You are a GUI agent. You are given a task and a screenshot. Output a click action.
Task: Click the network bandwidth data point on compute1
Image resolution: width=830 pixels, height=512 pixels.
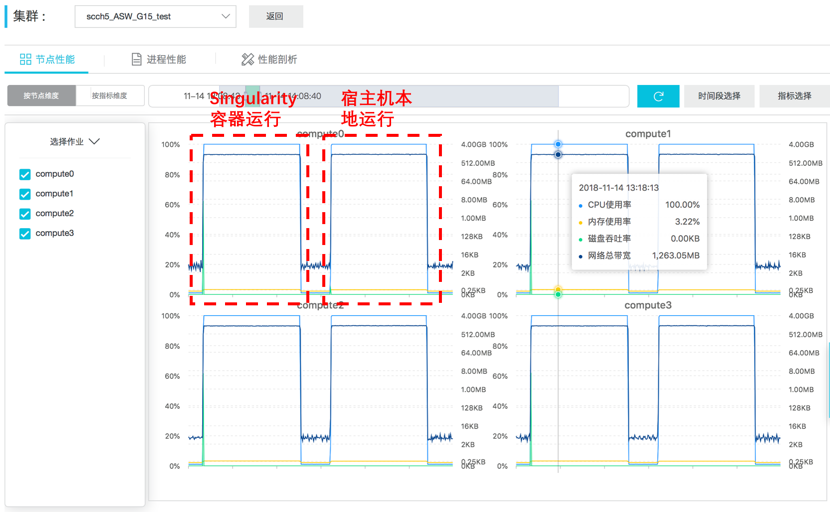click(x=558, y=155)
